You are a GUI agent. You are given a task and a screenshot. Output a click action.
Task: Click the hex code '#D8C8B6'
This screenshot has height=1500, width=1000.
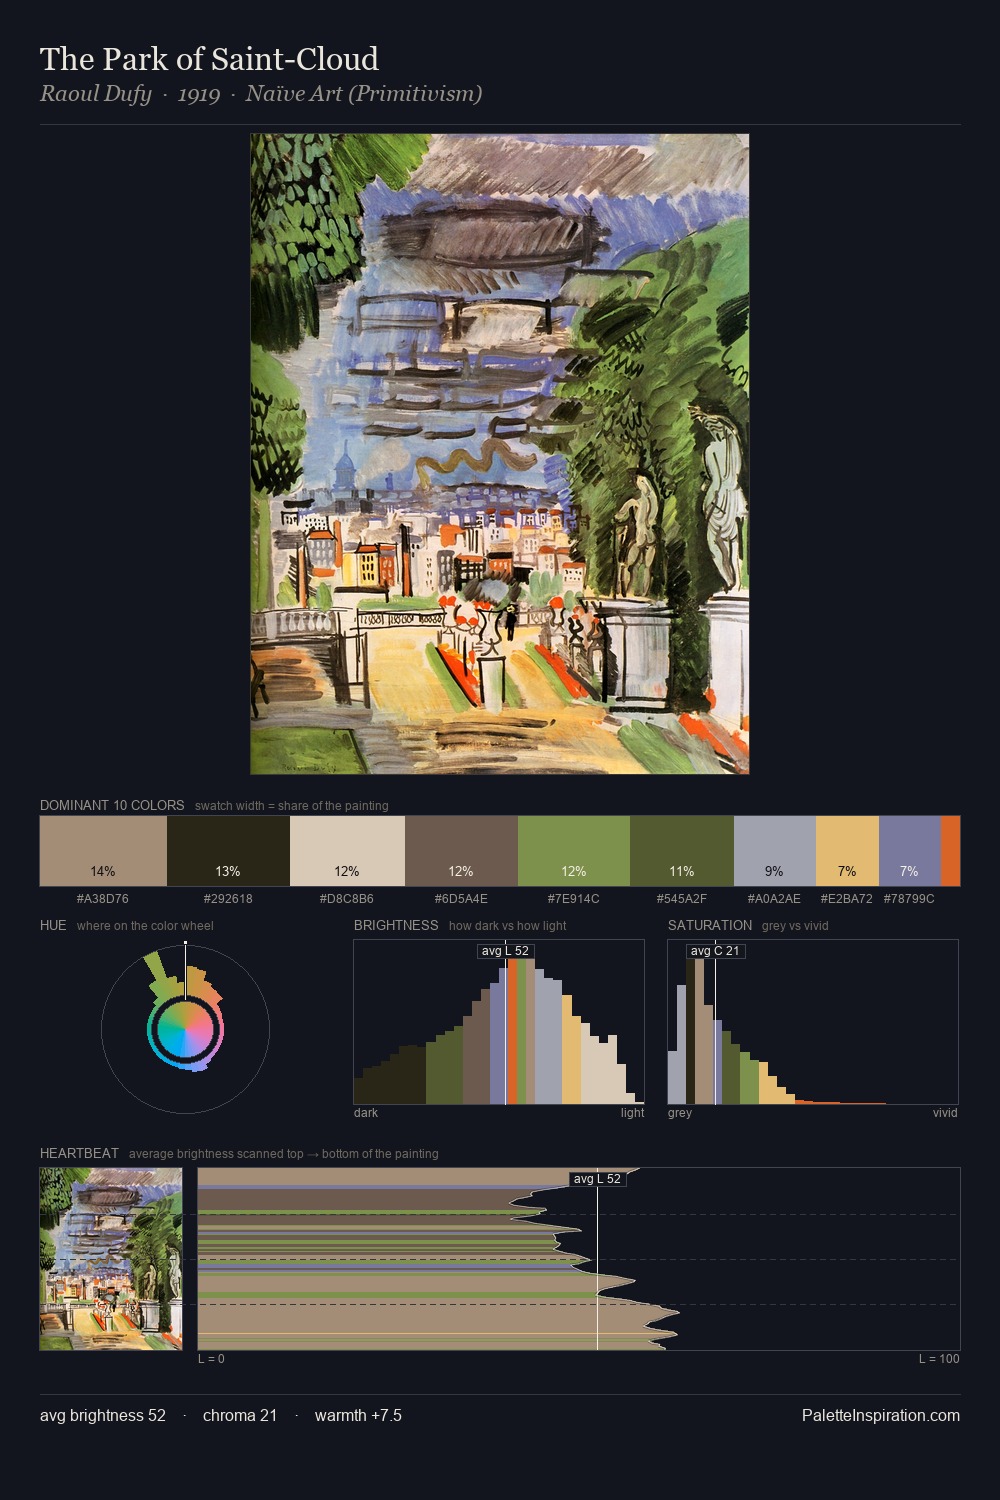(x=347, y=898)
